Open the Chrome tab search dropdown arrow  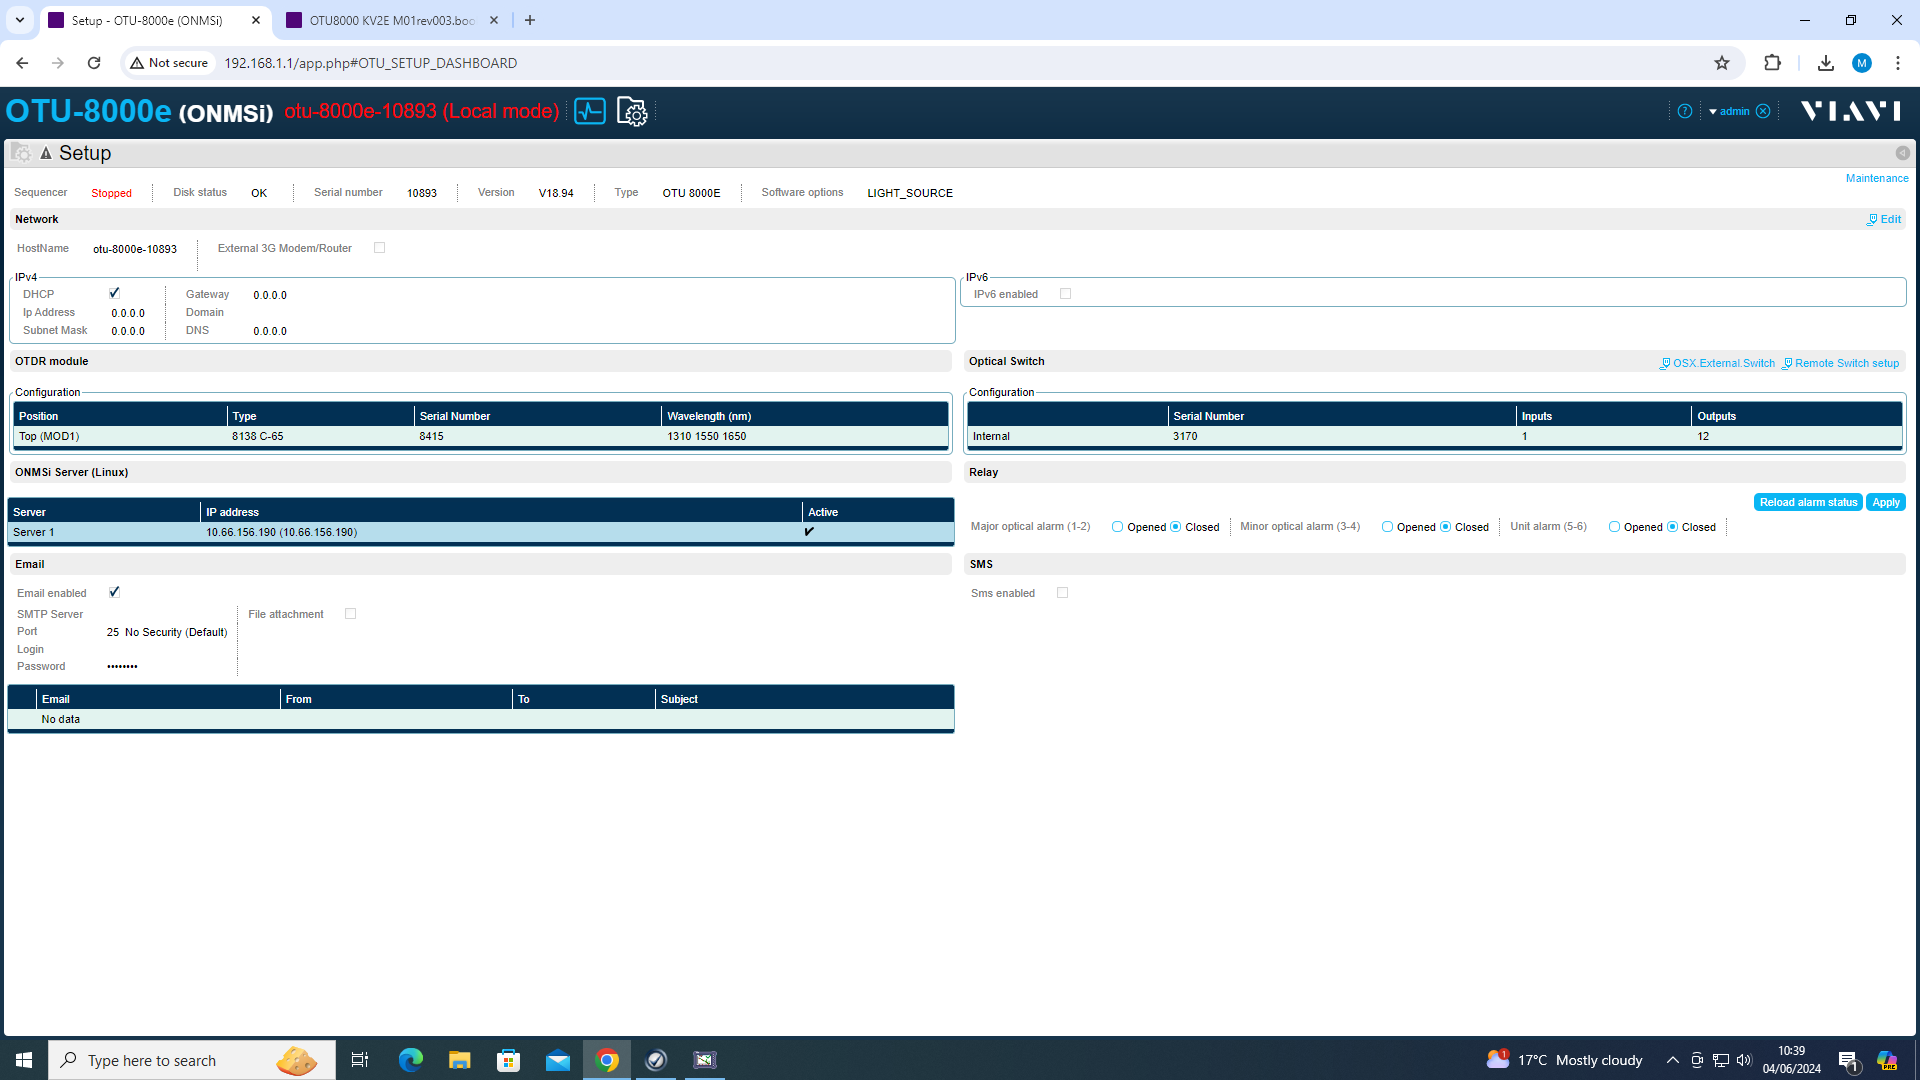(19, 20)
